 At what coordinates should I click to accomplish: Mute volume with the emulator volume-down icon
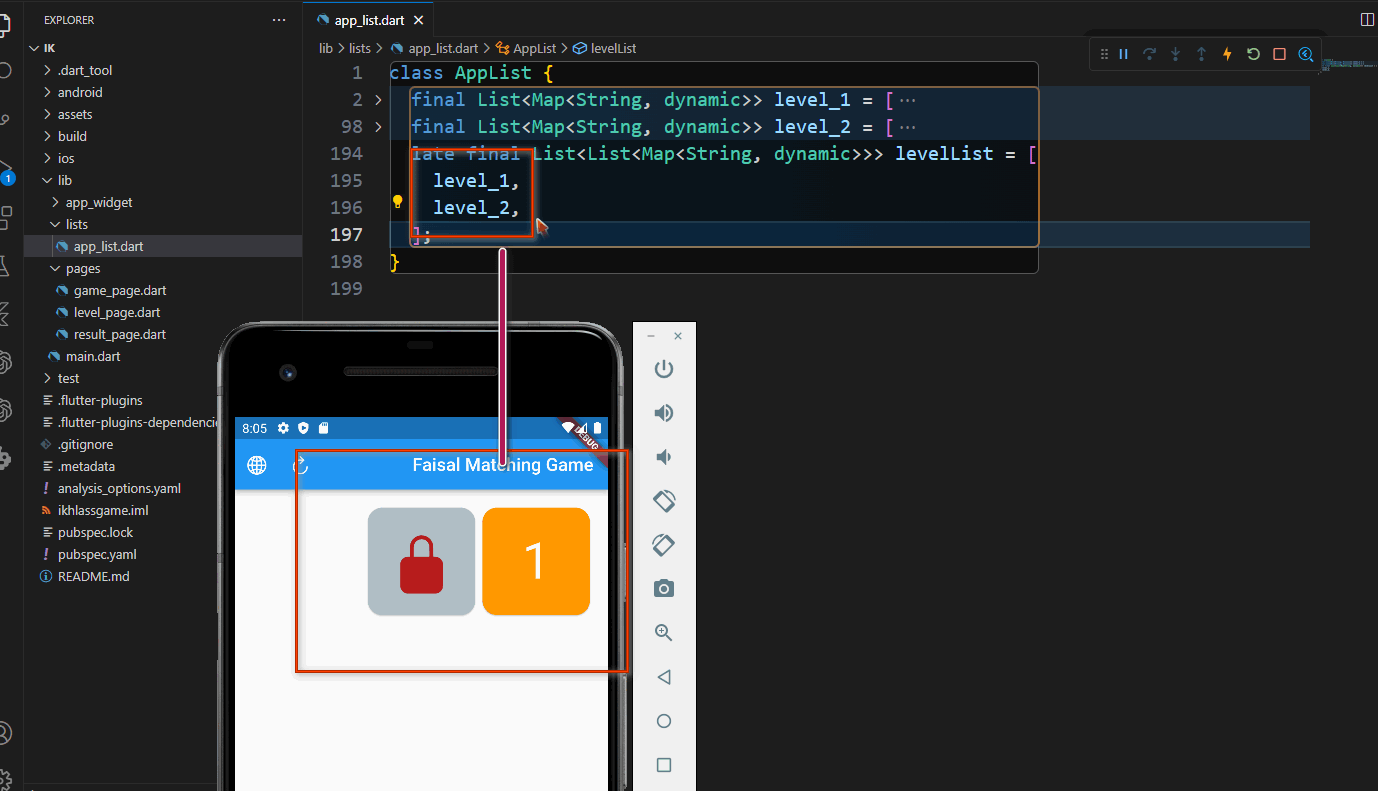tap(663, 456)
